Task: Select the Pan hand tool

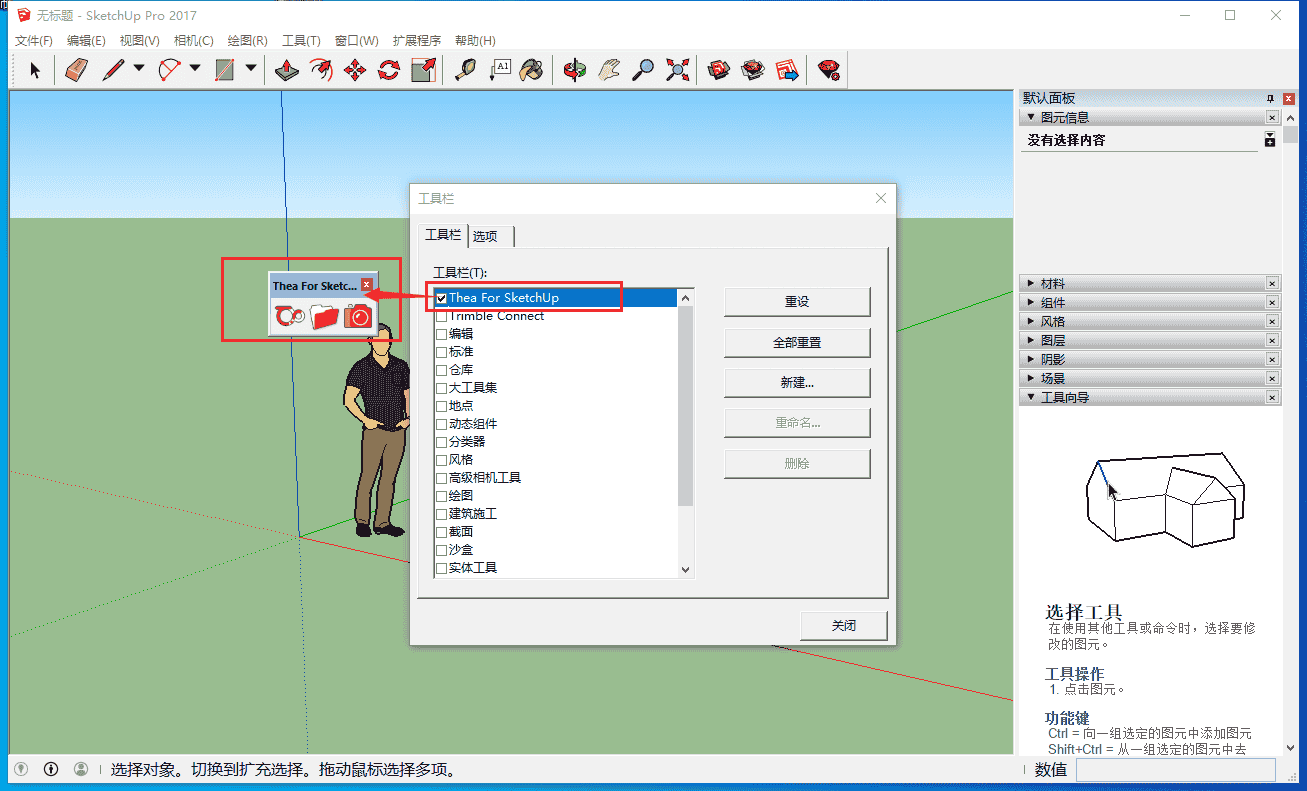Action: pos(609,70)
